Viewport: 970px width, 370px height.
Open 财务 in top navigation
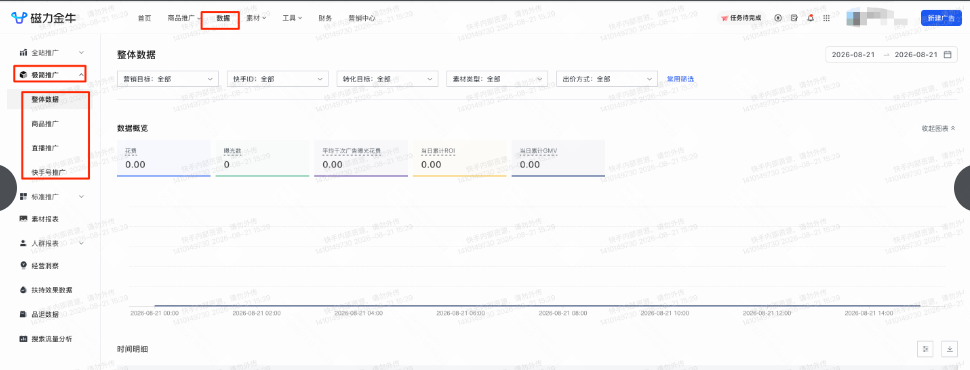(x=325, y=19)
